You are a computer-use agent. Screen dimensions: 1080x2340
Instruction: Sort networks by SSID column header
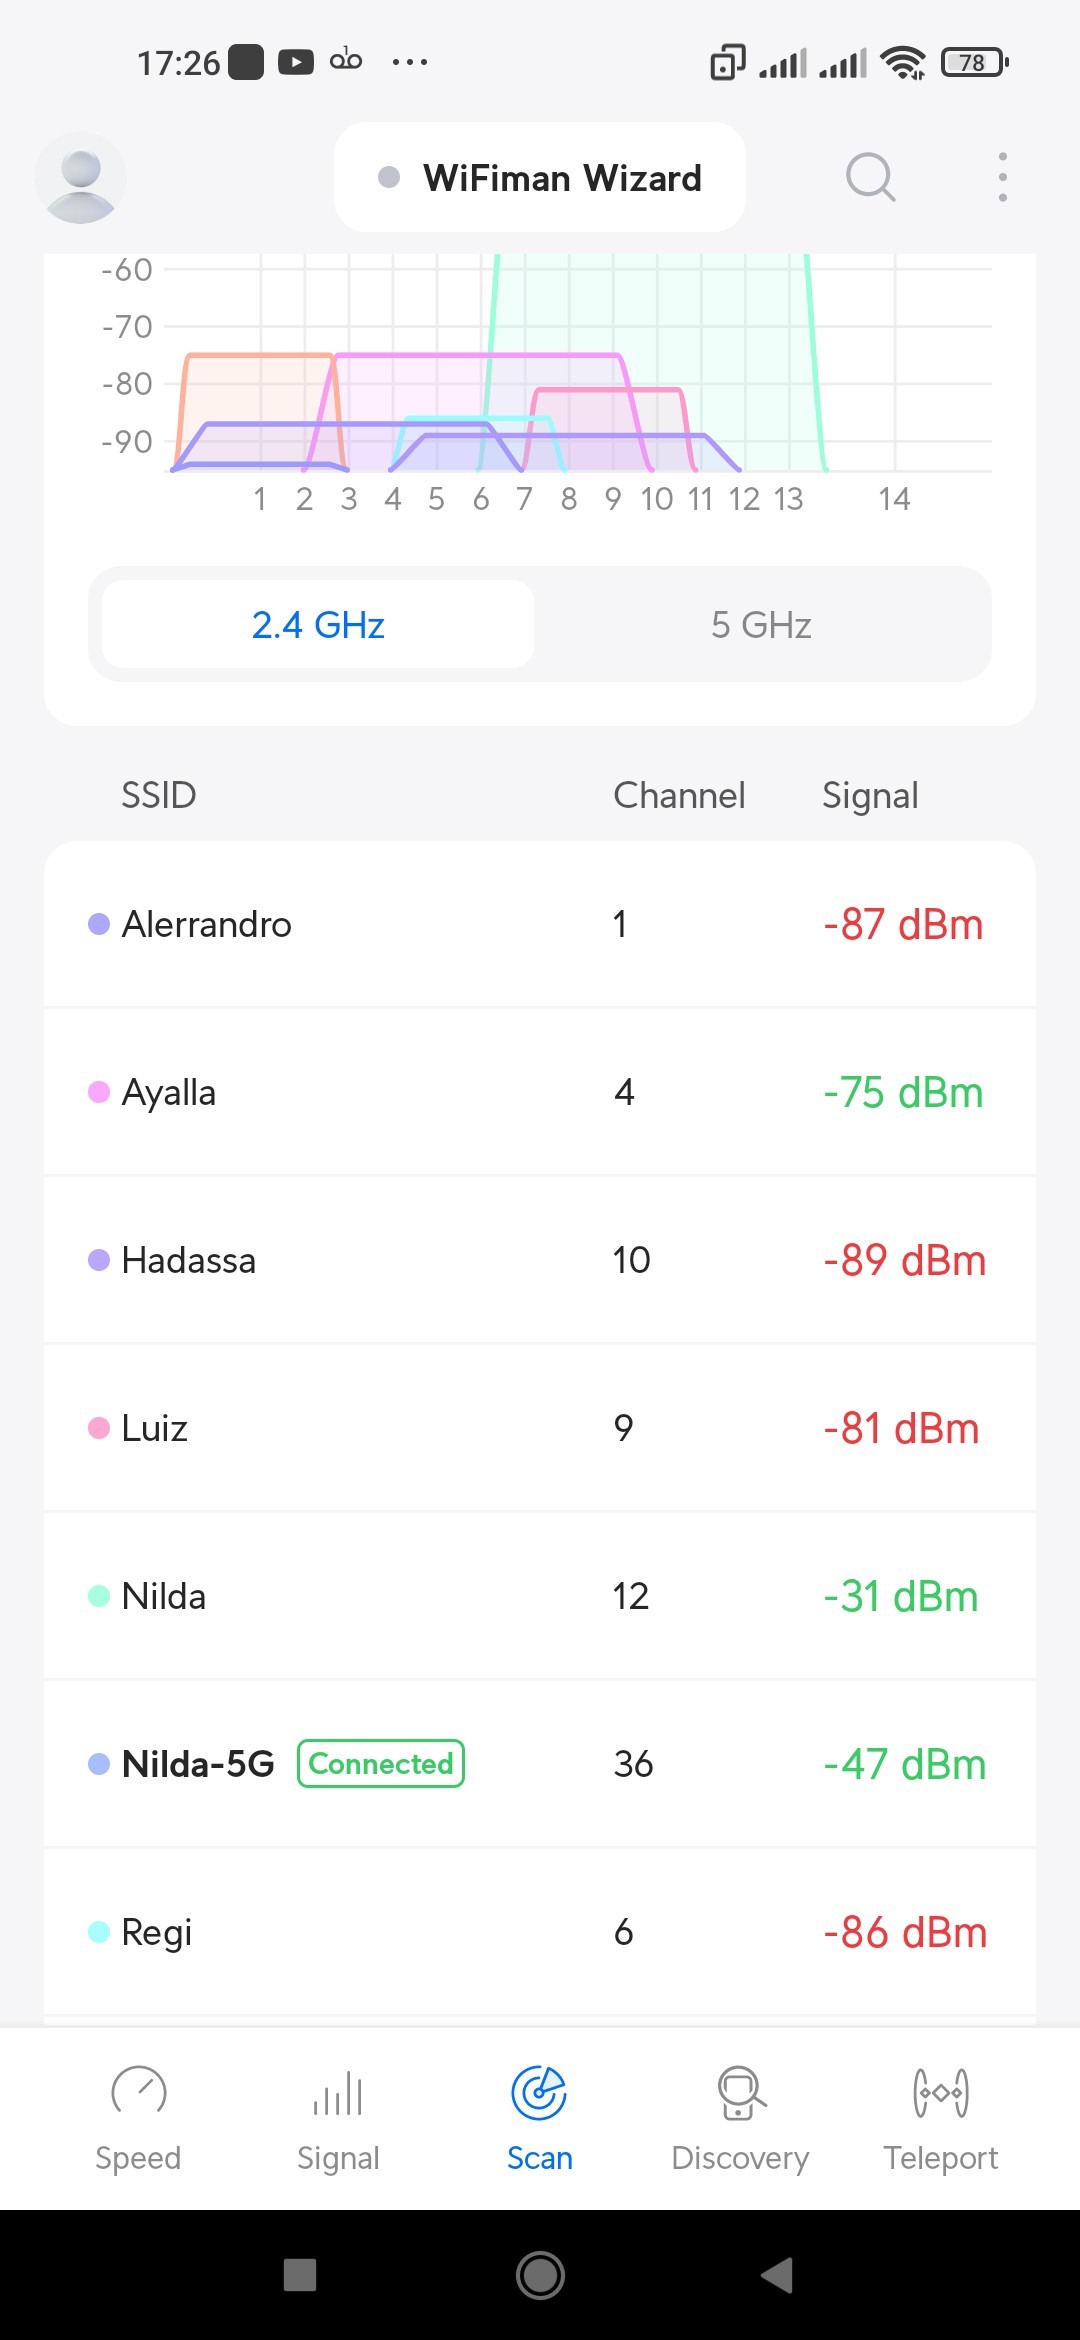158,796
